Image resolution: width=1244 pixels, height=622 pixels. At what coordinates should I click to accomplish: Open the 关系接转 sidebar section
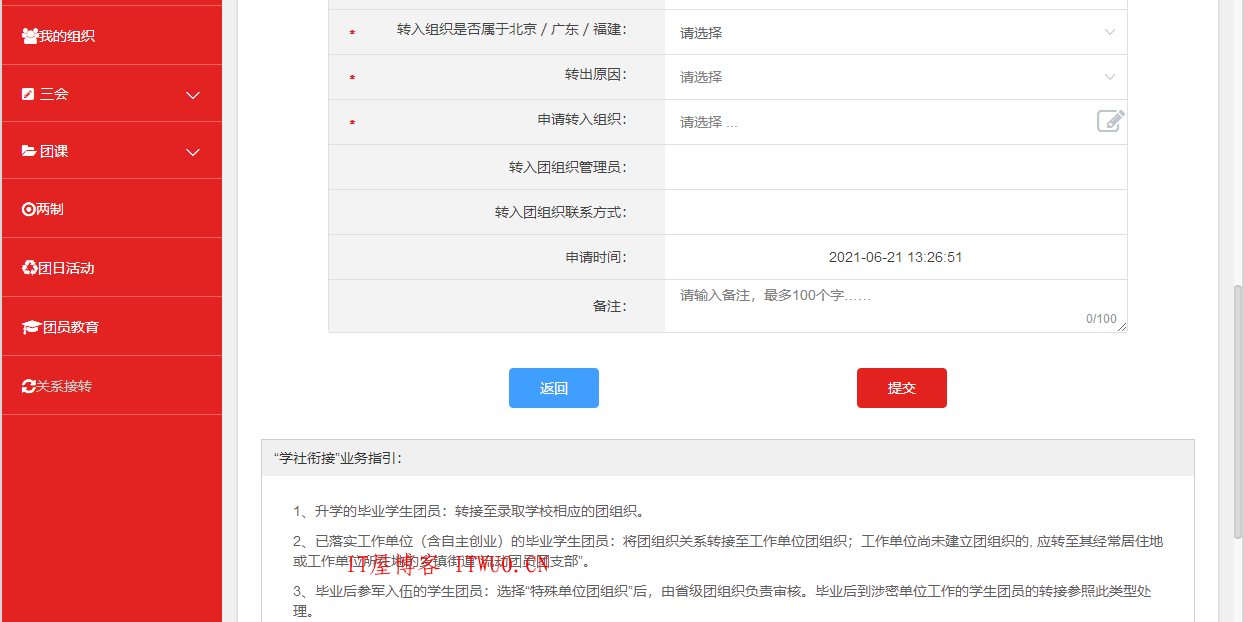(66, 383)
